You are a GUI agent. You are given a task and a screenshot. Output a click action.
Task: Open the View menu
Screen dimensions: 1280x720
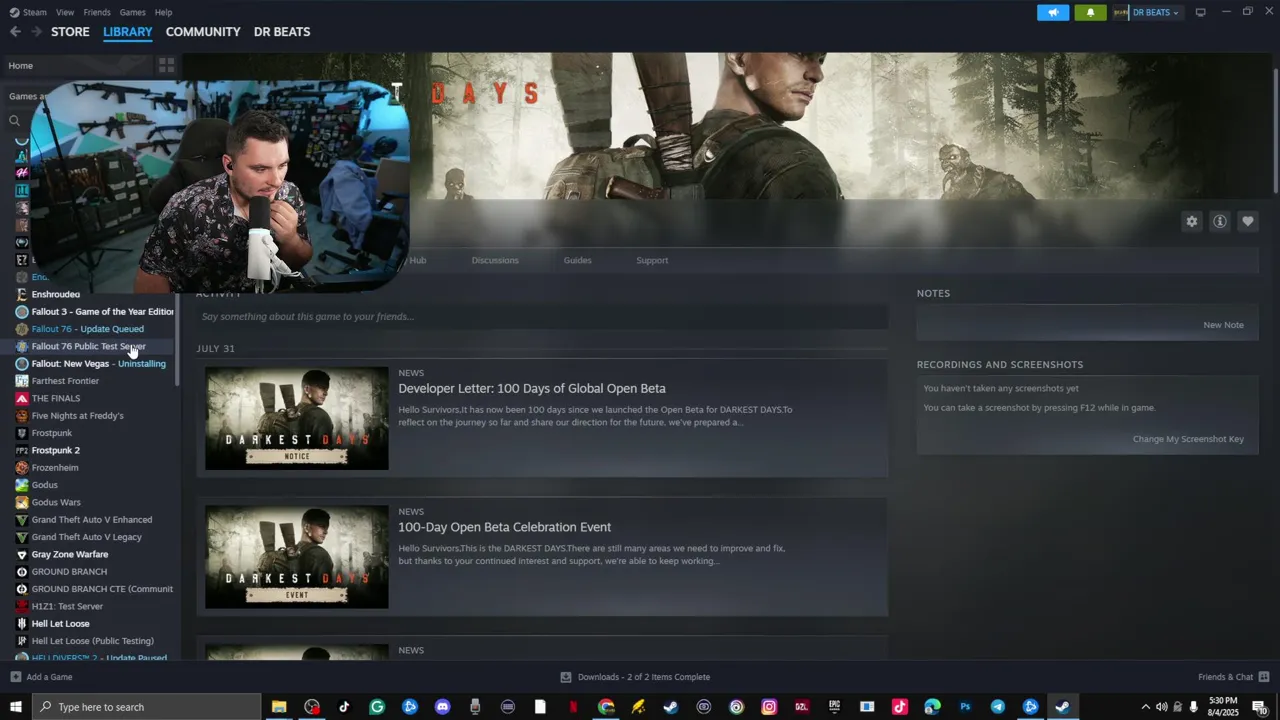click(x=65, y=12)
